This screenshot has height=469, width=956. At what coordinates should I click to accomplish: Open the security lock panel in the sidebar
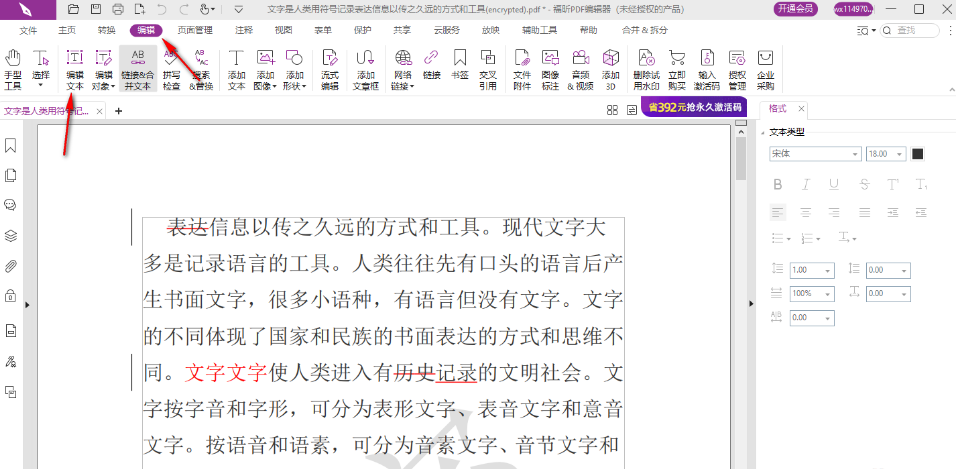(10, 296)
